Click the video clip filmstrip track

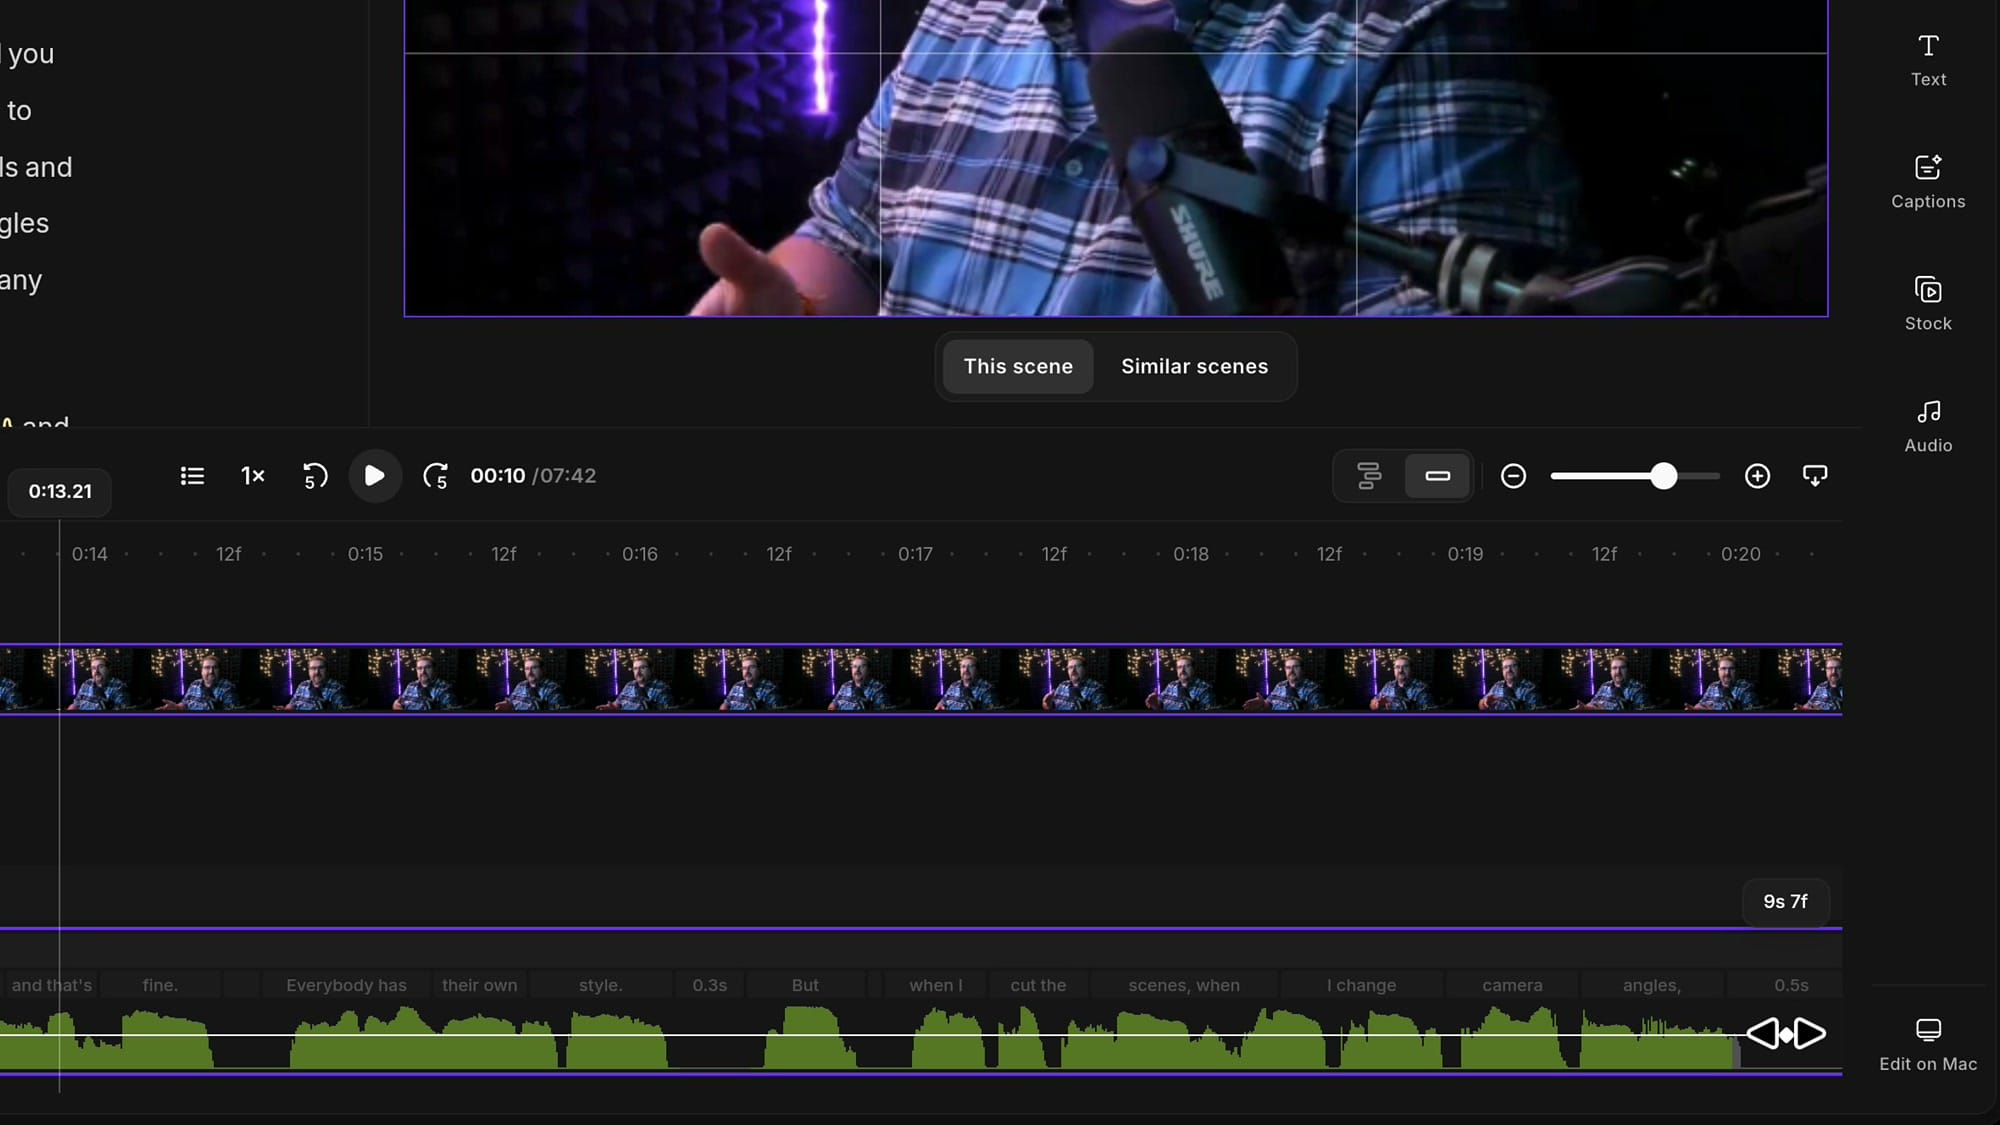tap(921, 680)
